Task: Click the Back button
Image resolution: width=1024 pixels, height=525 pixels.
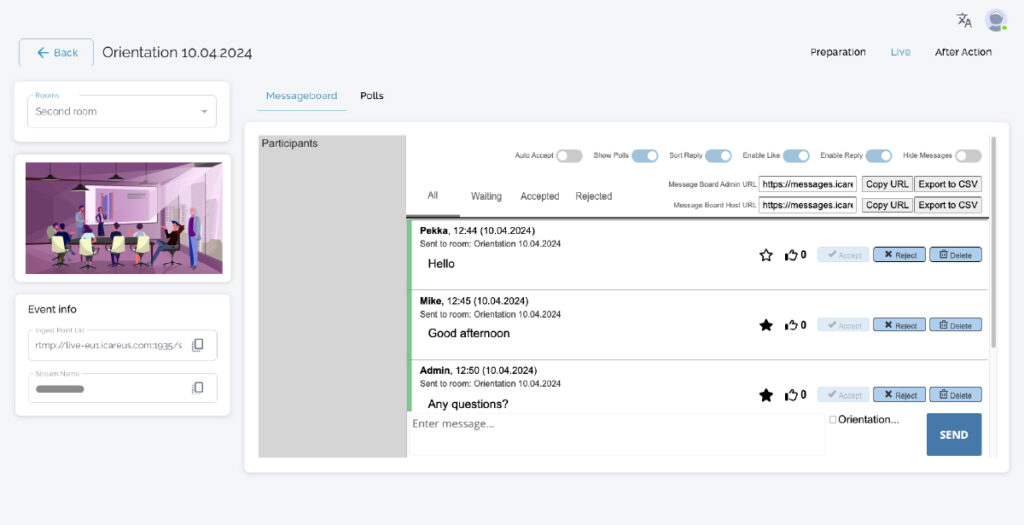Action: pos(56,52)
